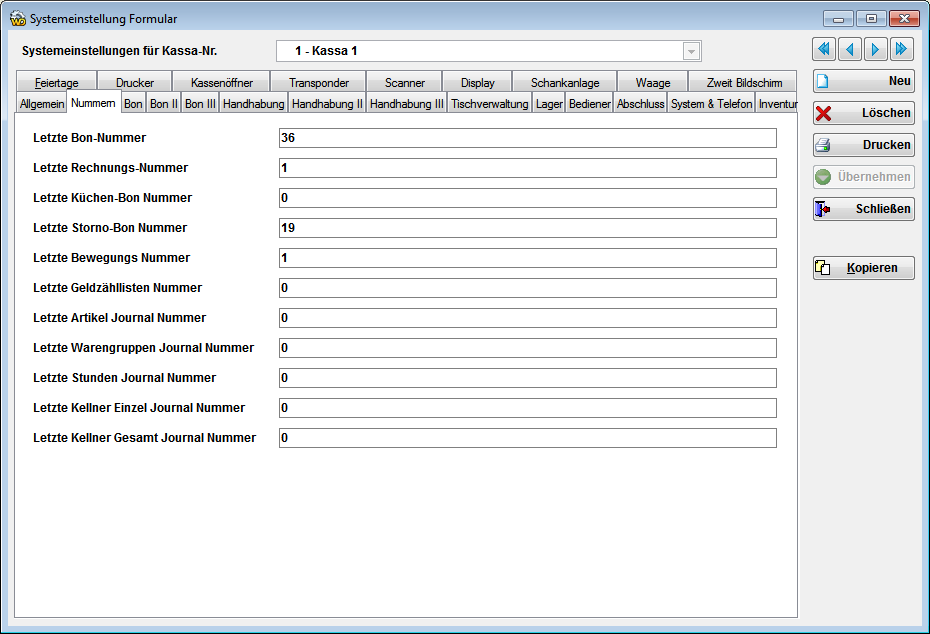Image resolution: width=930 pixels, height=634 pixels.
Task: Jump to first record with double-left arrow
Action: click(824, 49)
